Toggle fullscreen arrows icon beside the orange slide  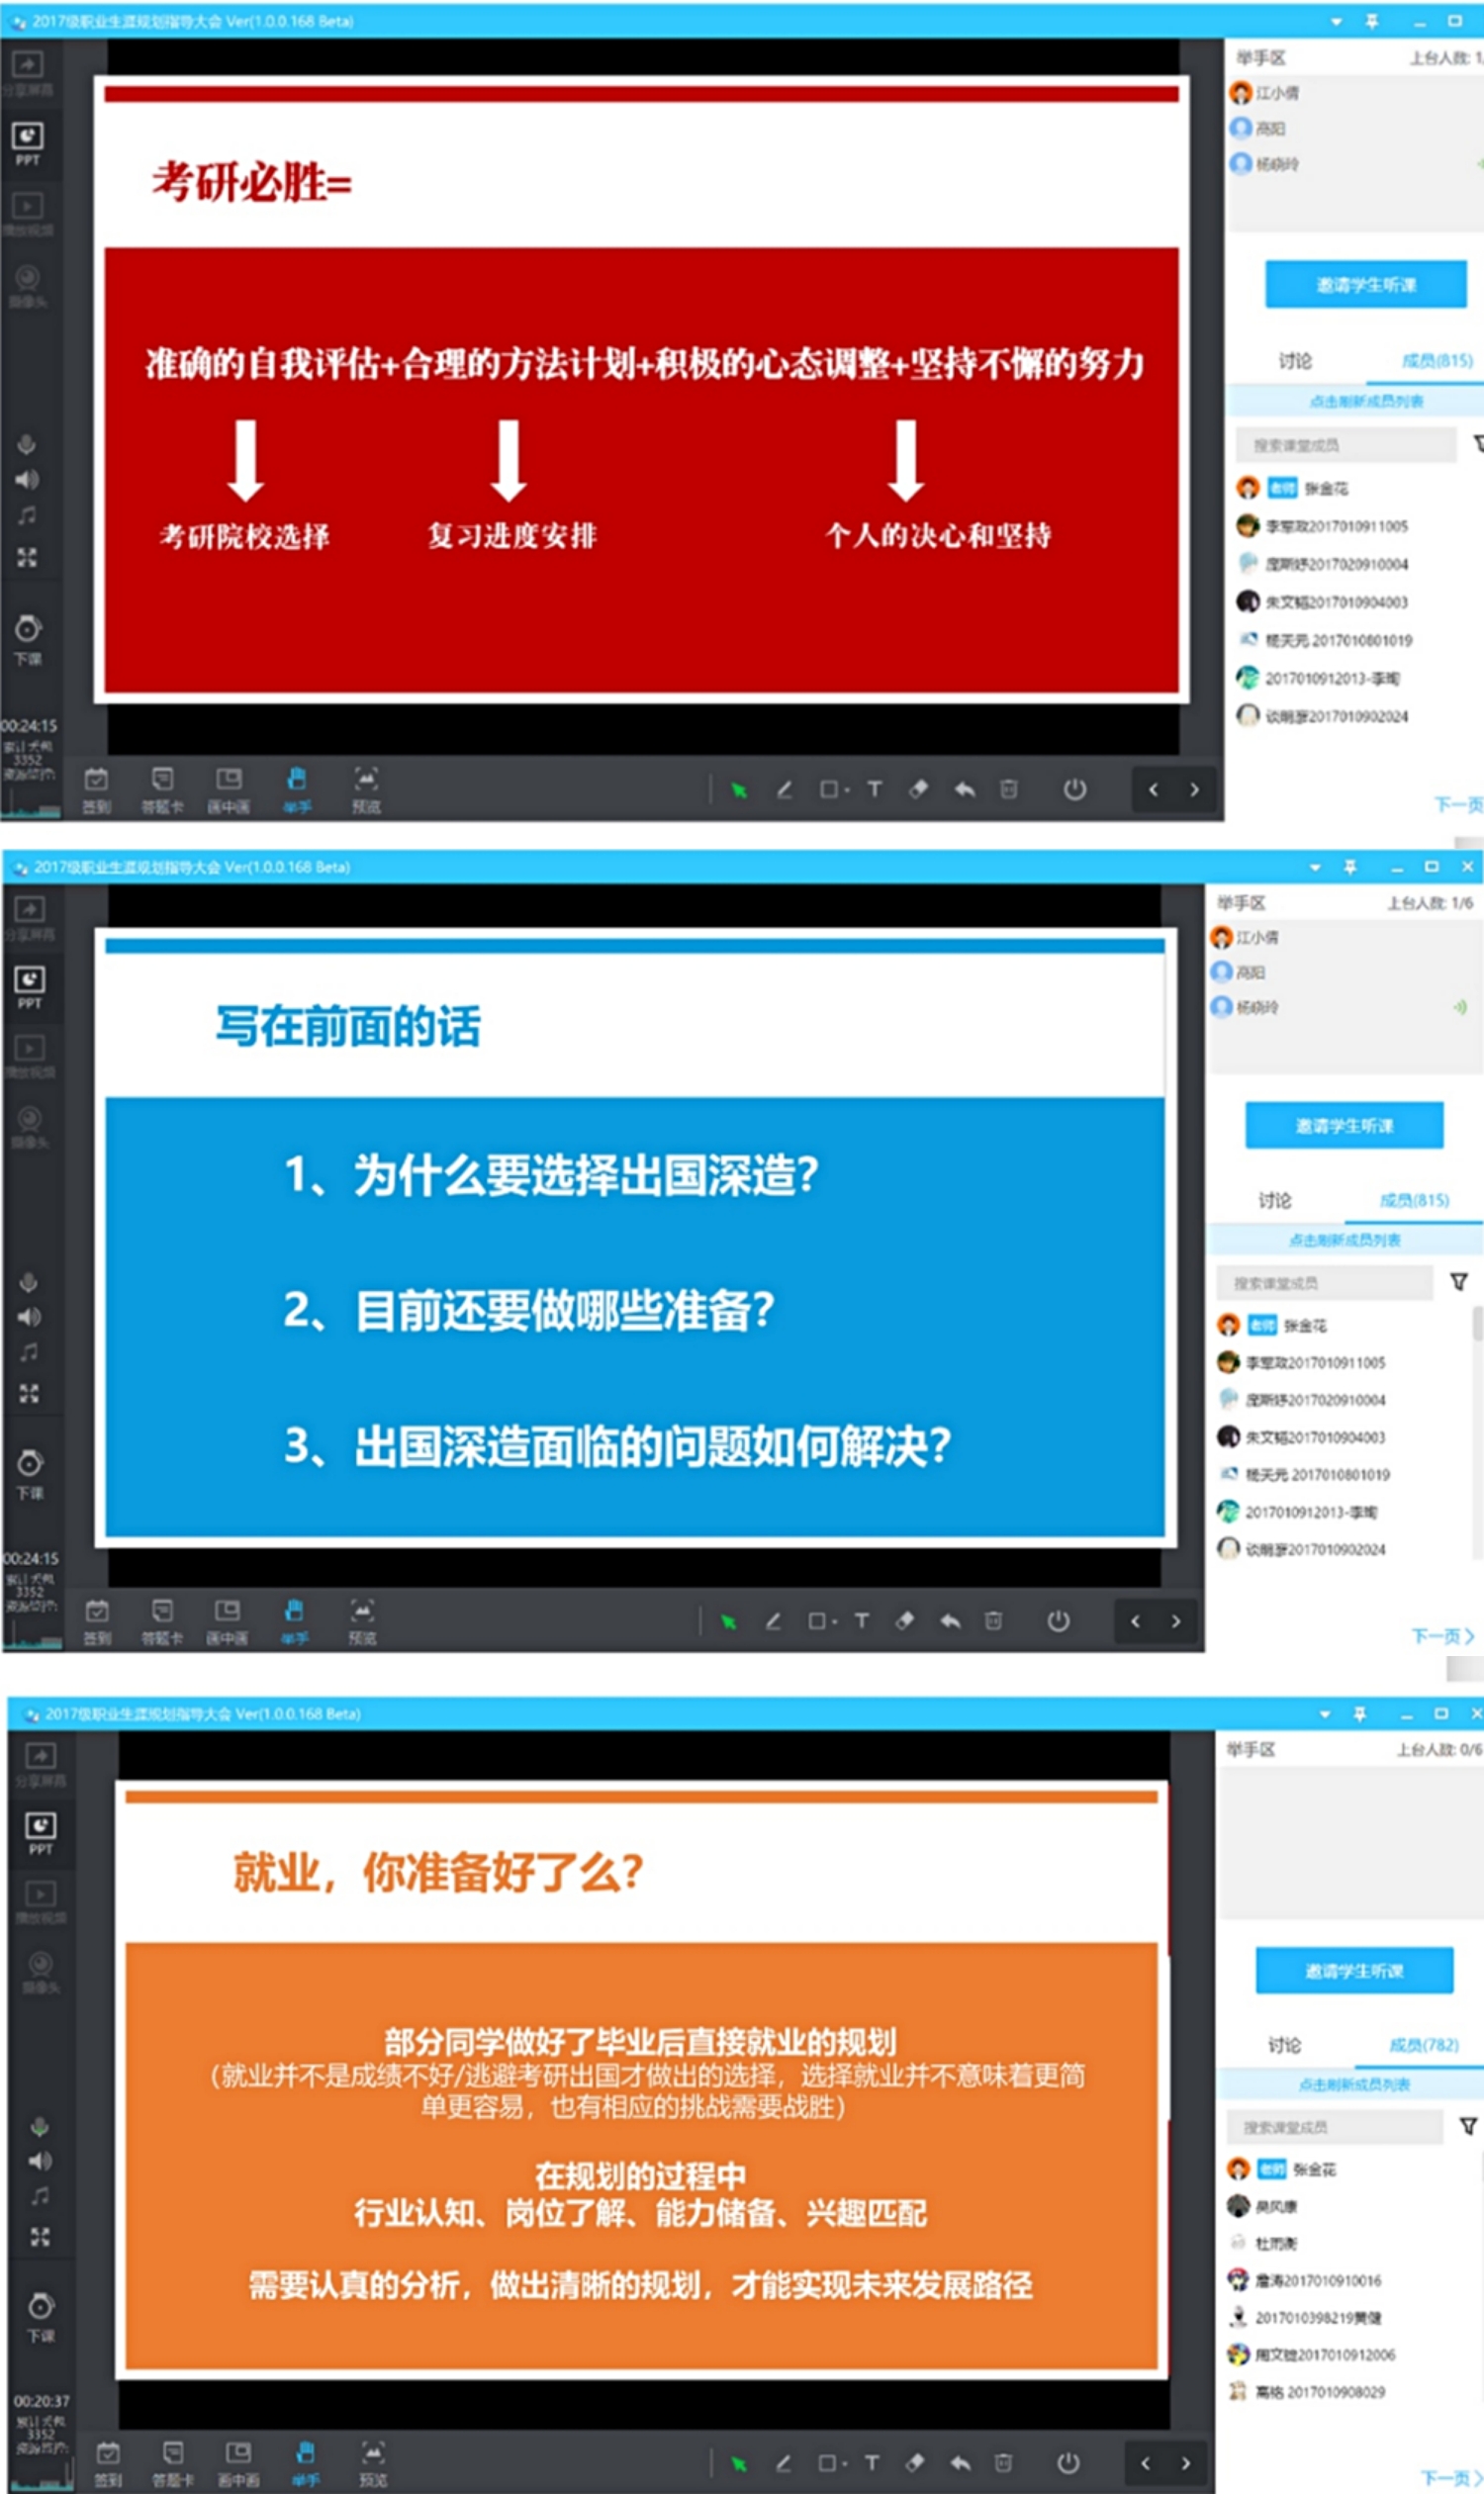point(40,2237)
